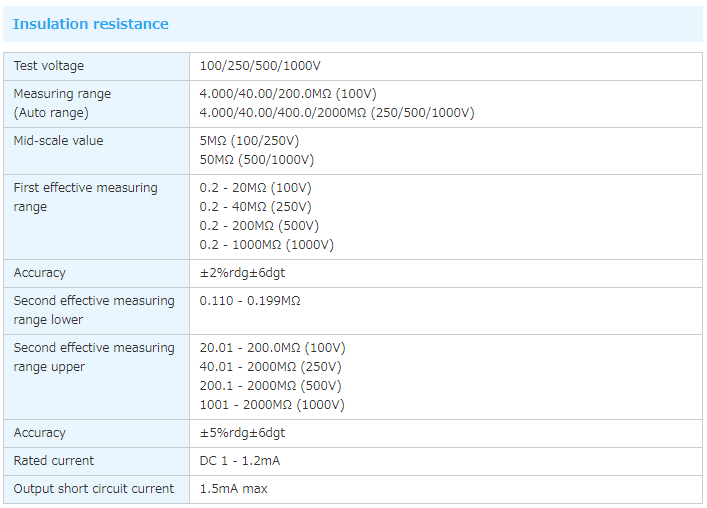This screenshot has height=508, width=707.
Task: Select the First effective measuring range label
Action: [x=85, y=197]
